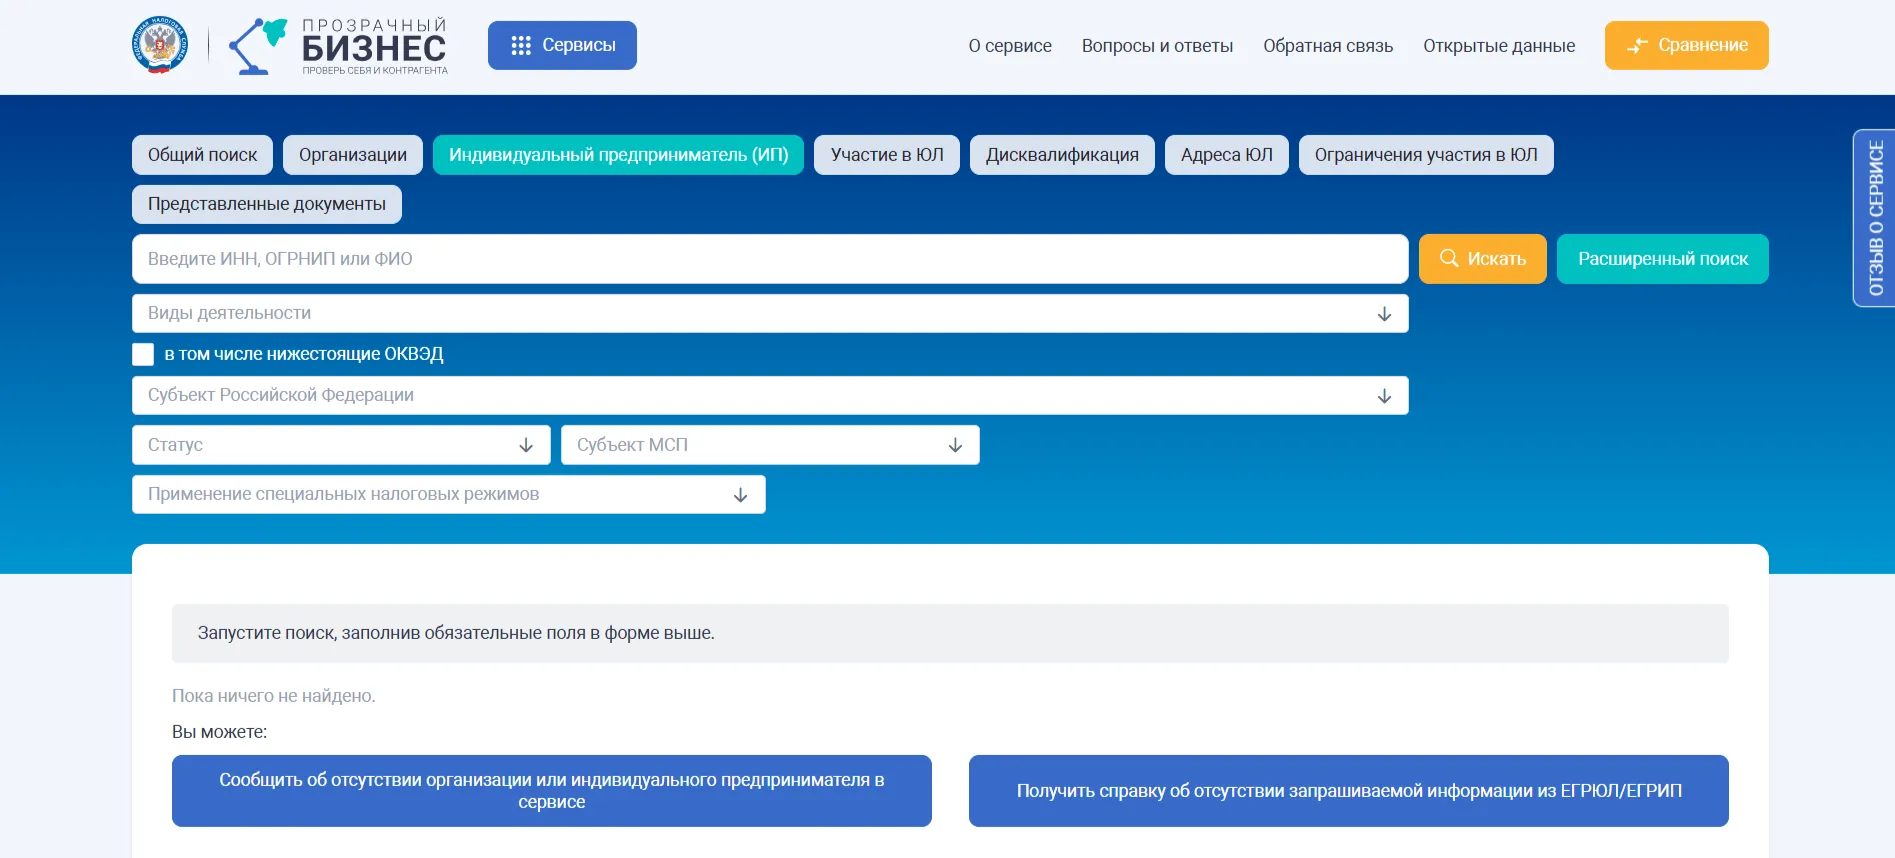Open the Статус dropdown

coord(341,445)
